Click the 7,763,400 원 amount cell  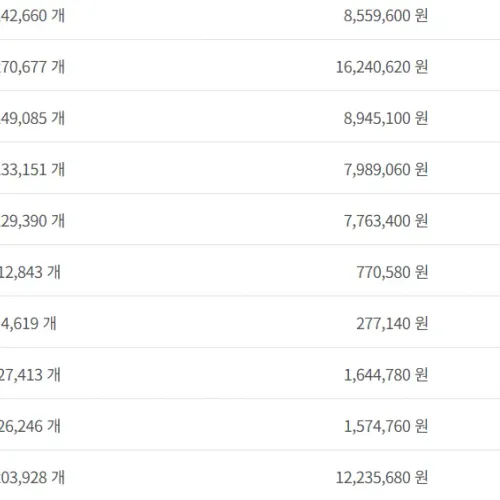point(386,221)
